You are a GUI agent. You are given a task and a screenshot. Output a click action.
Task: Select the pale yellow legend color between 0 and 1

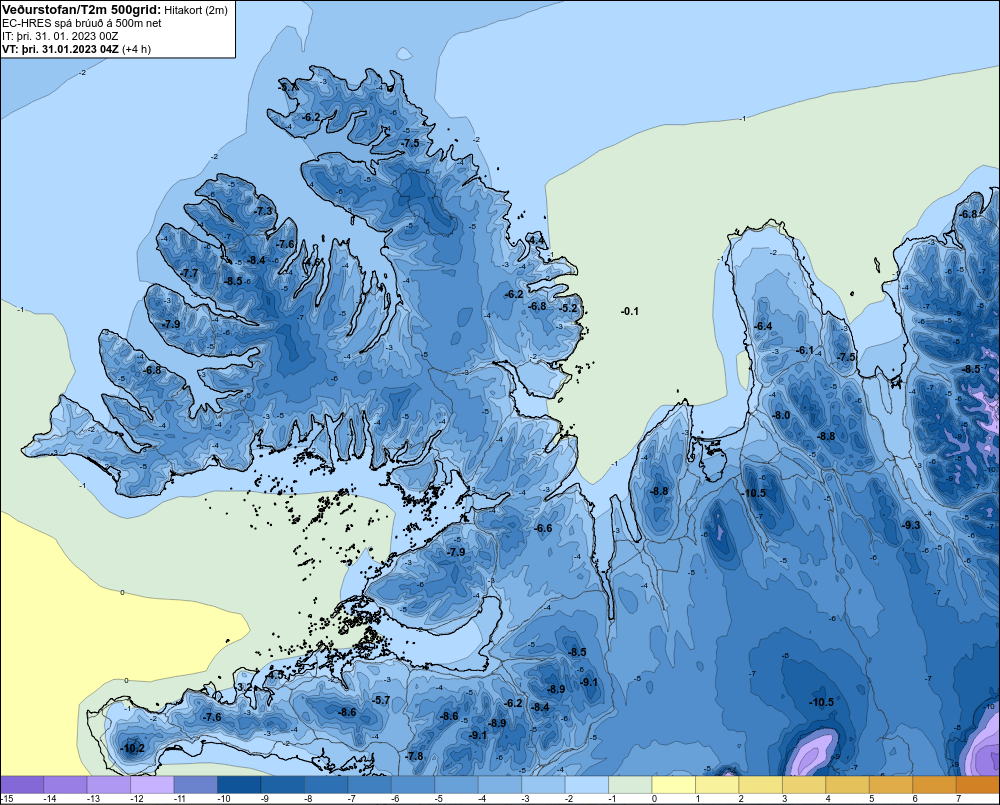673,785
